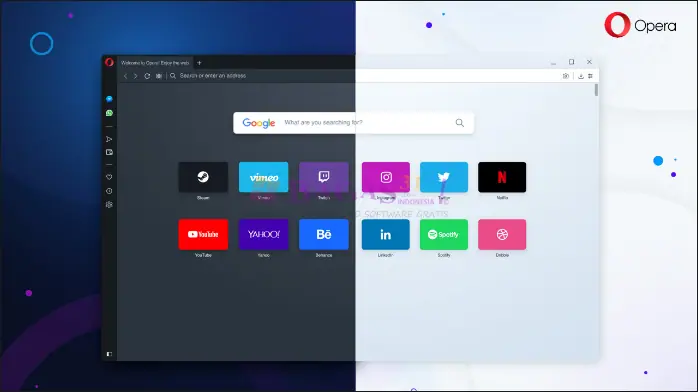Go forward with the forward arrow

pyautogui.click(x=136, y=76)
